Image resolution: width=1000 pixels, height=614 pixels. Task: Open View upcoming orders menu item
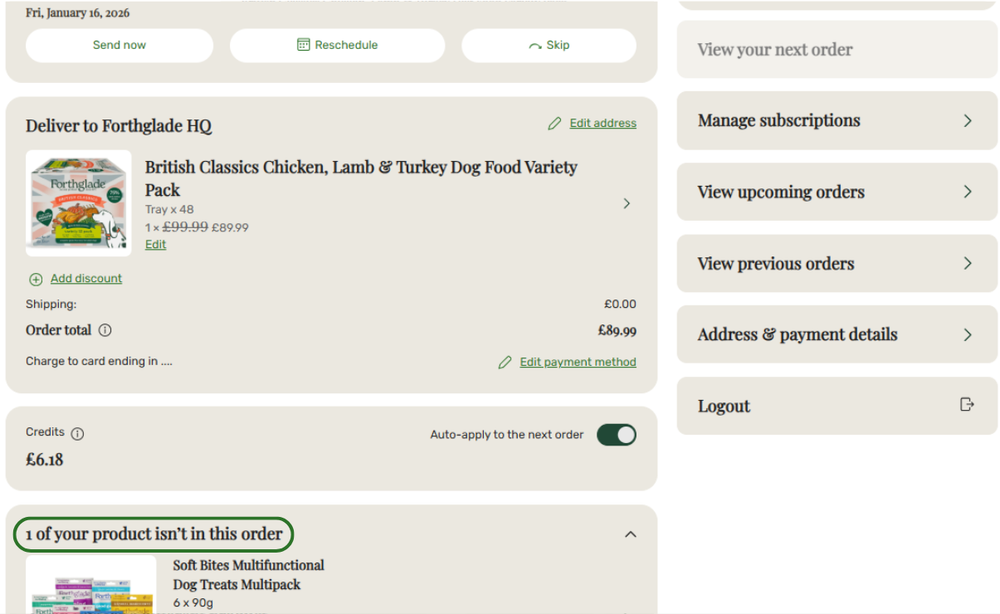pyautogui.click(x=837, y=192)
